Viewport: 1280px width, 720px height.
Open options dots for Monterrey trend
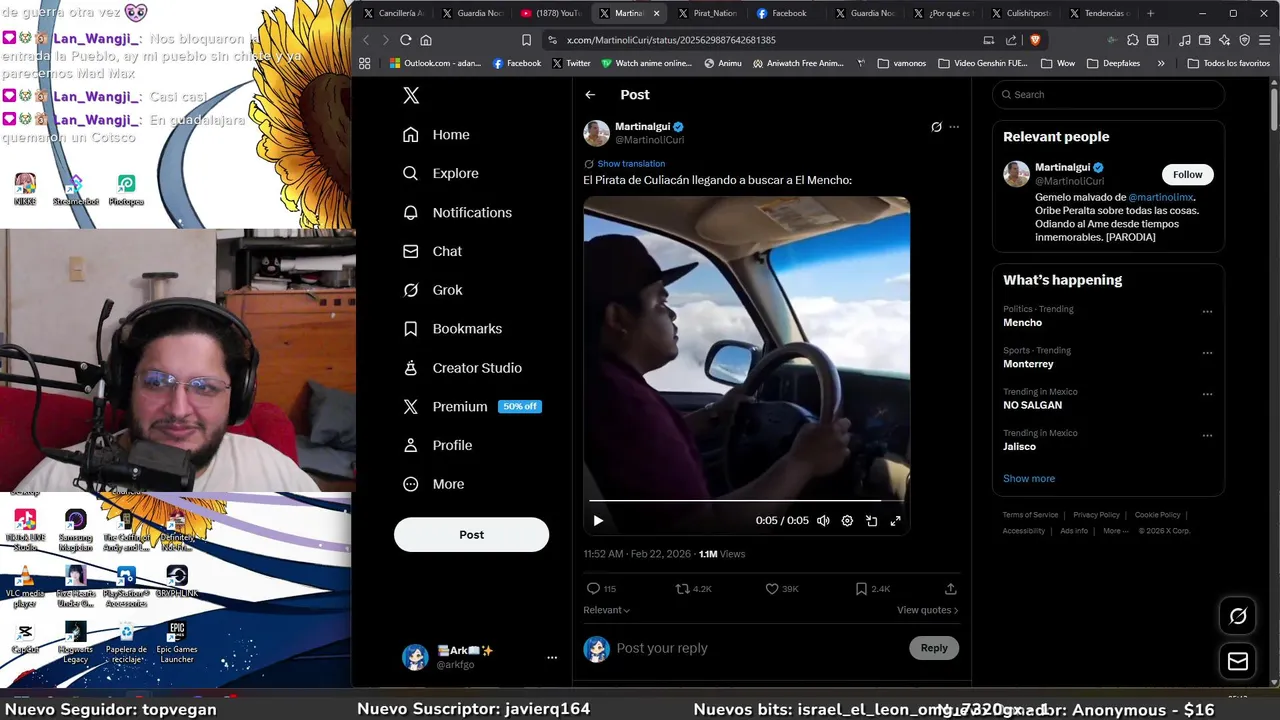1207,353
